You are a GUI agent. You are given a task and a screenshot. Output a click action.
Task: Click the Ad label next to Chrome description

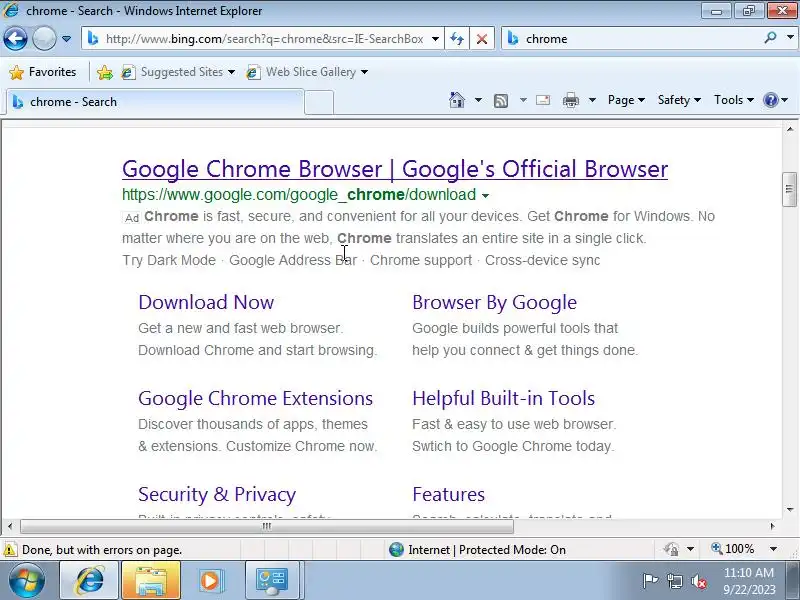pyautogui.click(x=132, y=218)
